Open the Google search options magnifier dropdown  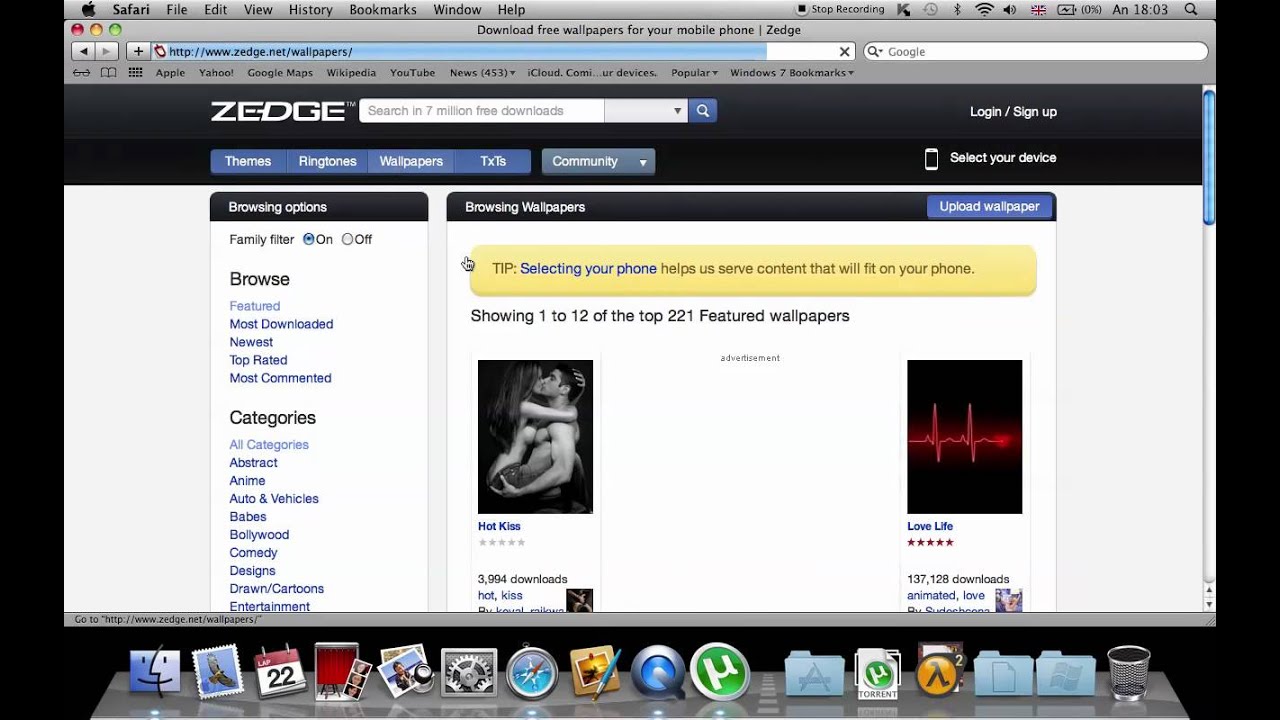(x=874, y=51)
